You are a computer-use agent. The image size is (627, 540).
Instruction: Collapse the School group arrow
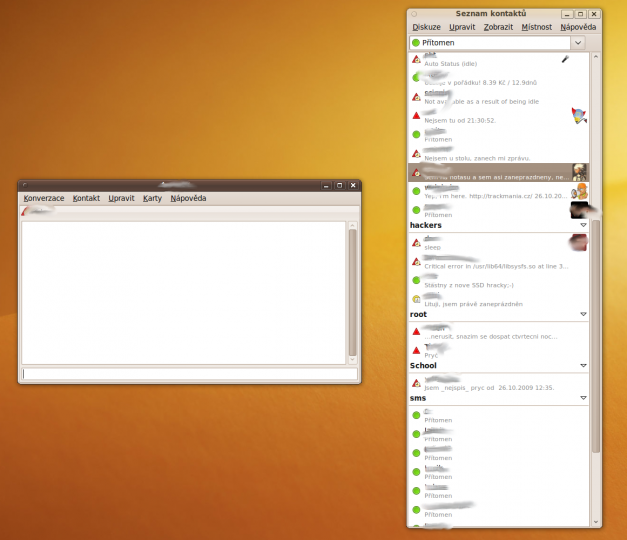click(x=583, y=366)
